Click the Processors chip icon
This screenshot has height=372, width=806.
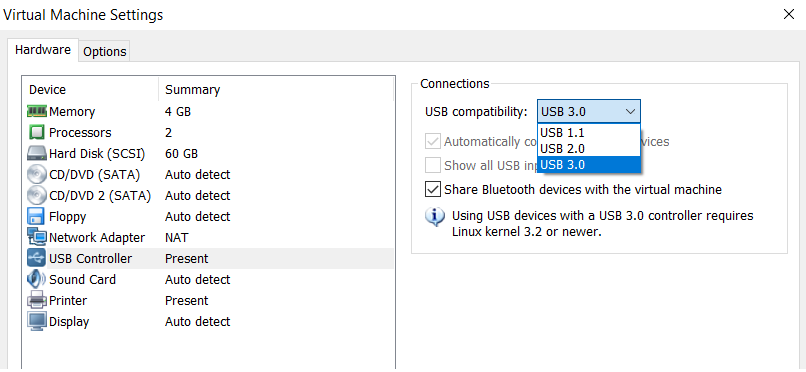coord(36,133)
